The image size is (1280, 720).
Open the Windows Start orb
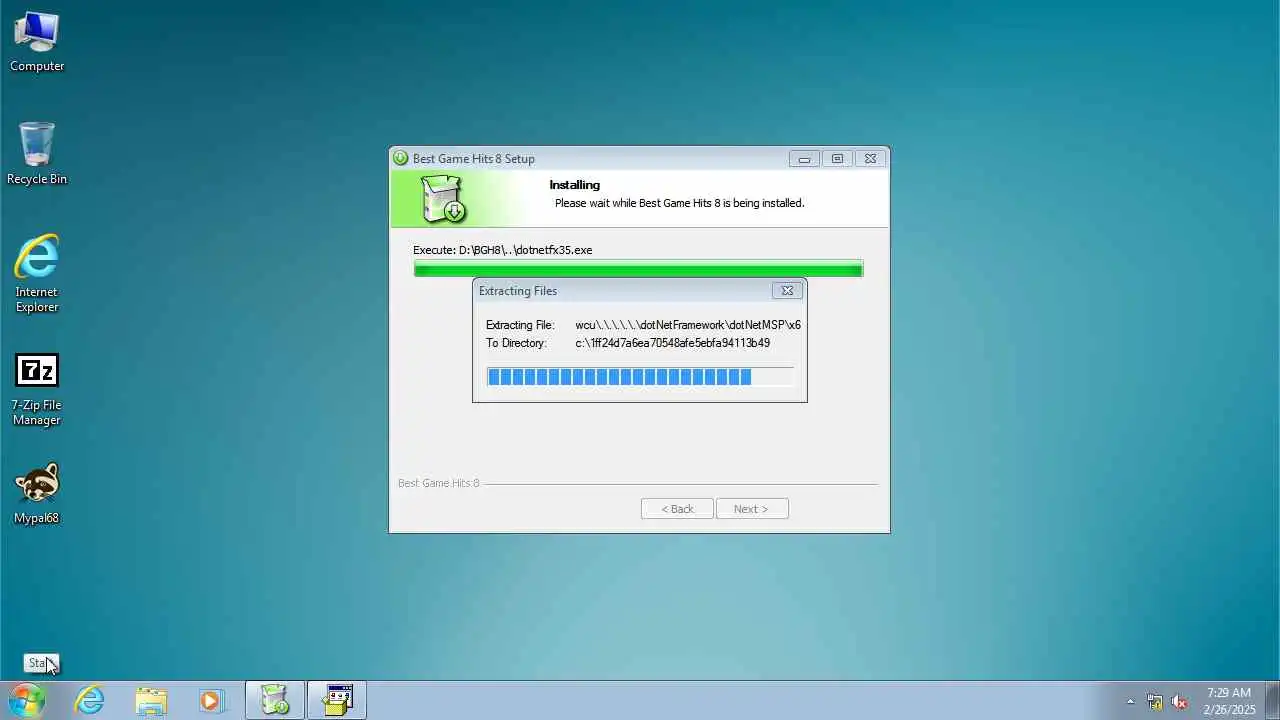[27, 700]
